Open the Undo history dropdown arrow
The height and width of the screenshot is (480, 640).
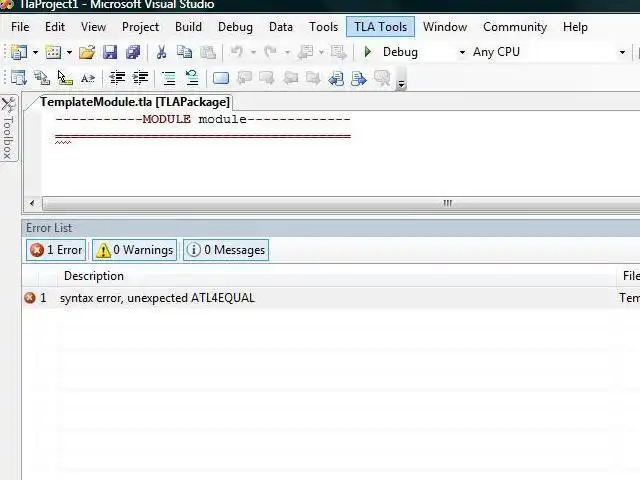click(253, 52)
